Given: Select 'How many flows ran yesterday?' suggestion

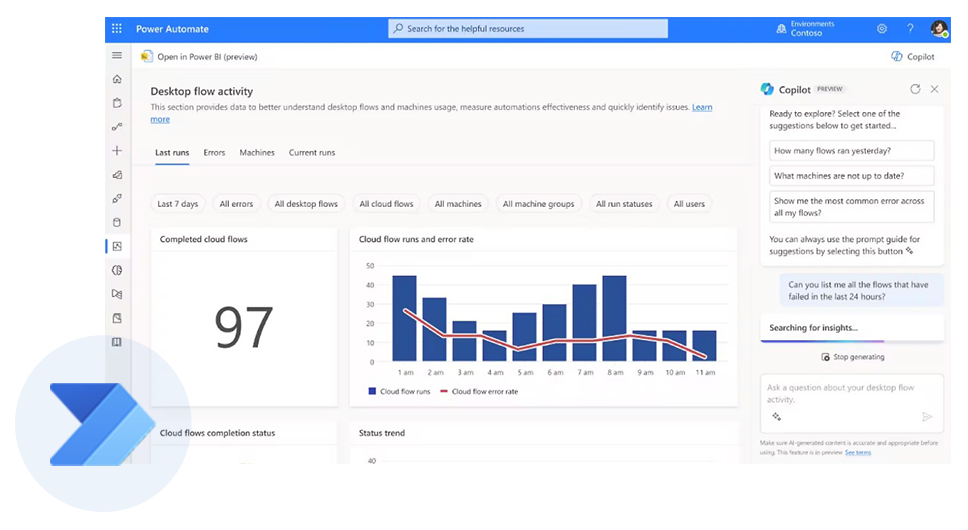Looking at the screenshot, I should [x=852, y=151].
